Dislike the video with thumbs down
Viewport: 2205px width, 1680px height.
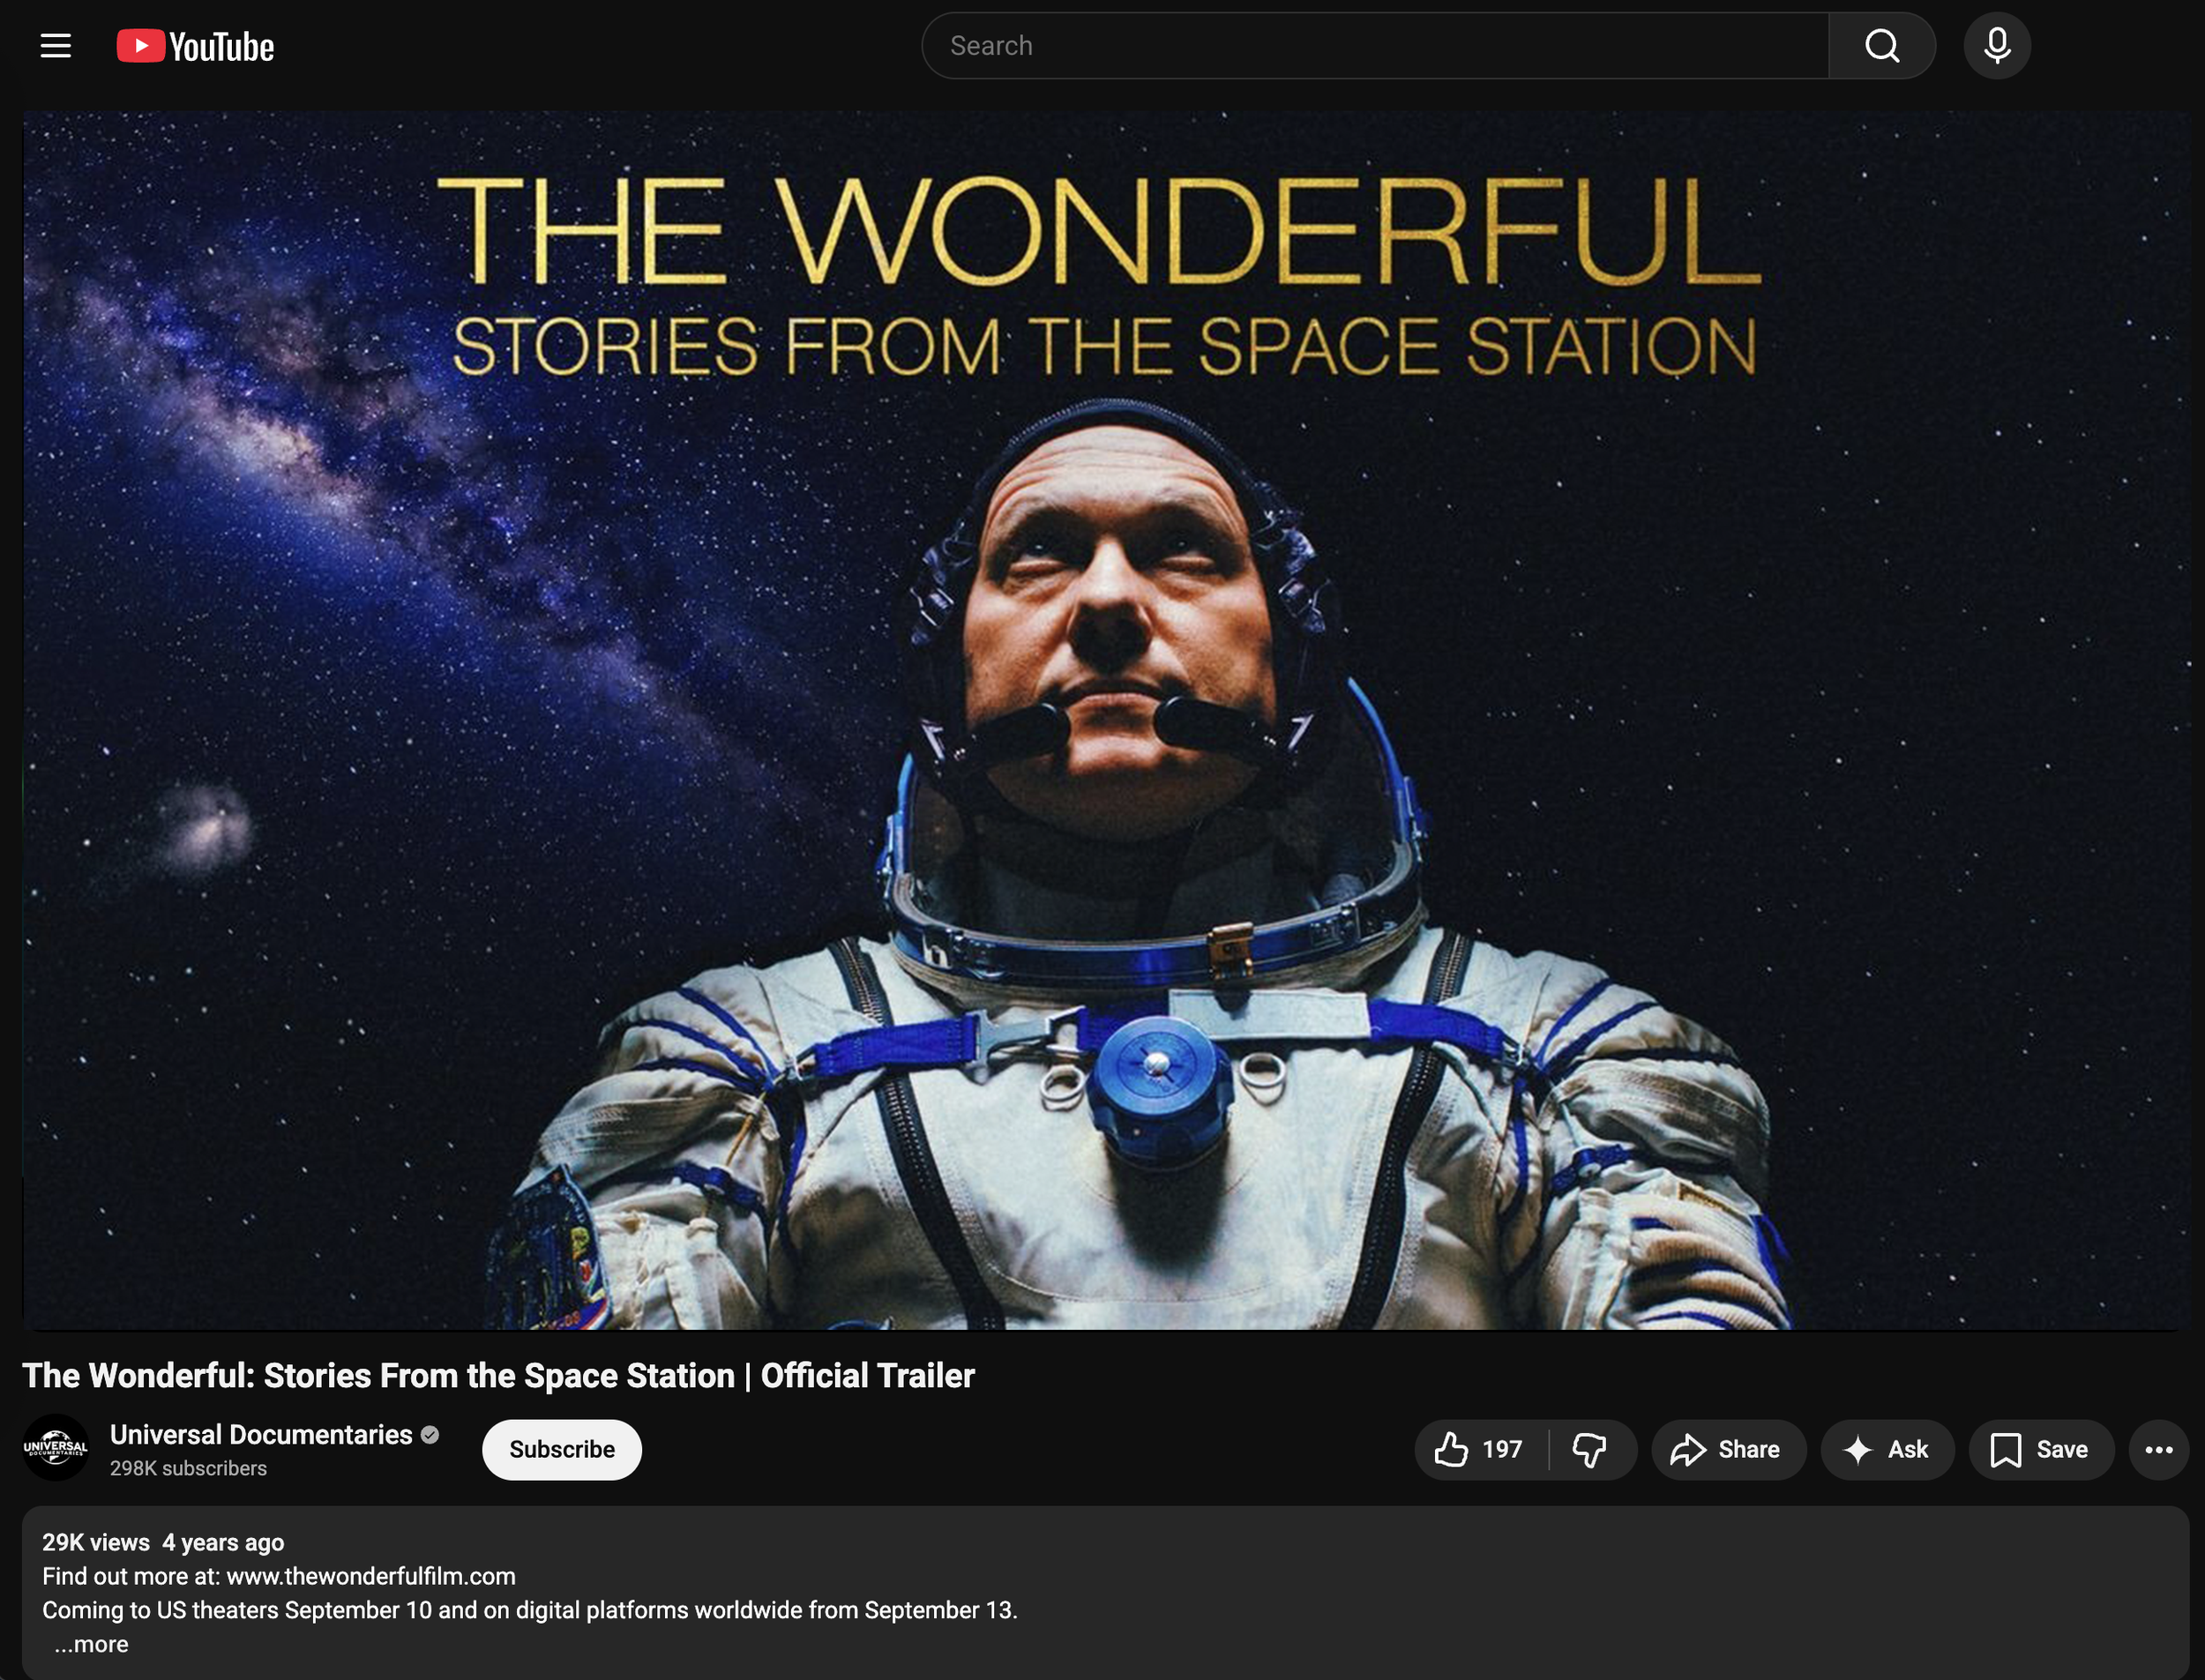coord(1590,1449)
